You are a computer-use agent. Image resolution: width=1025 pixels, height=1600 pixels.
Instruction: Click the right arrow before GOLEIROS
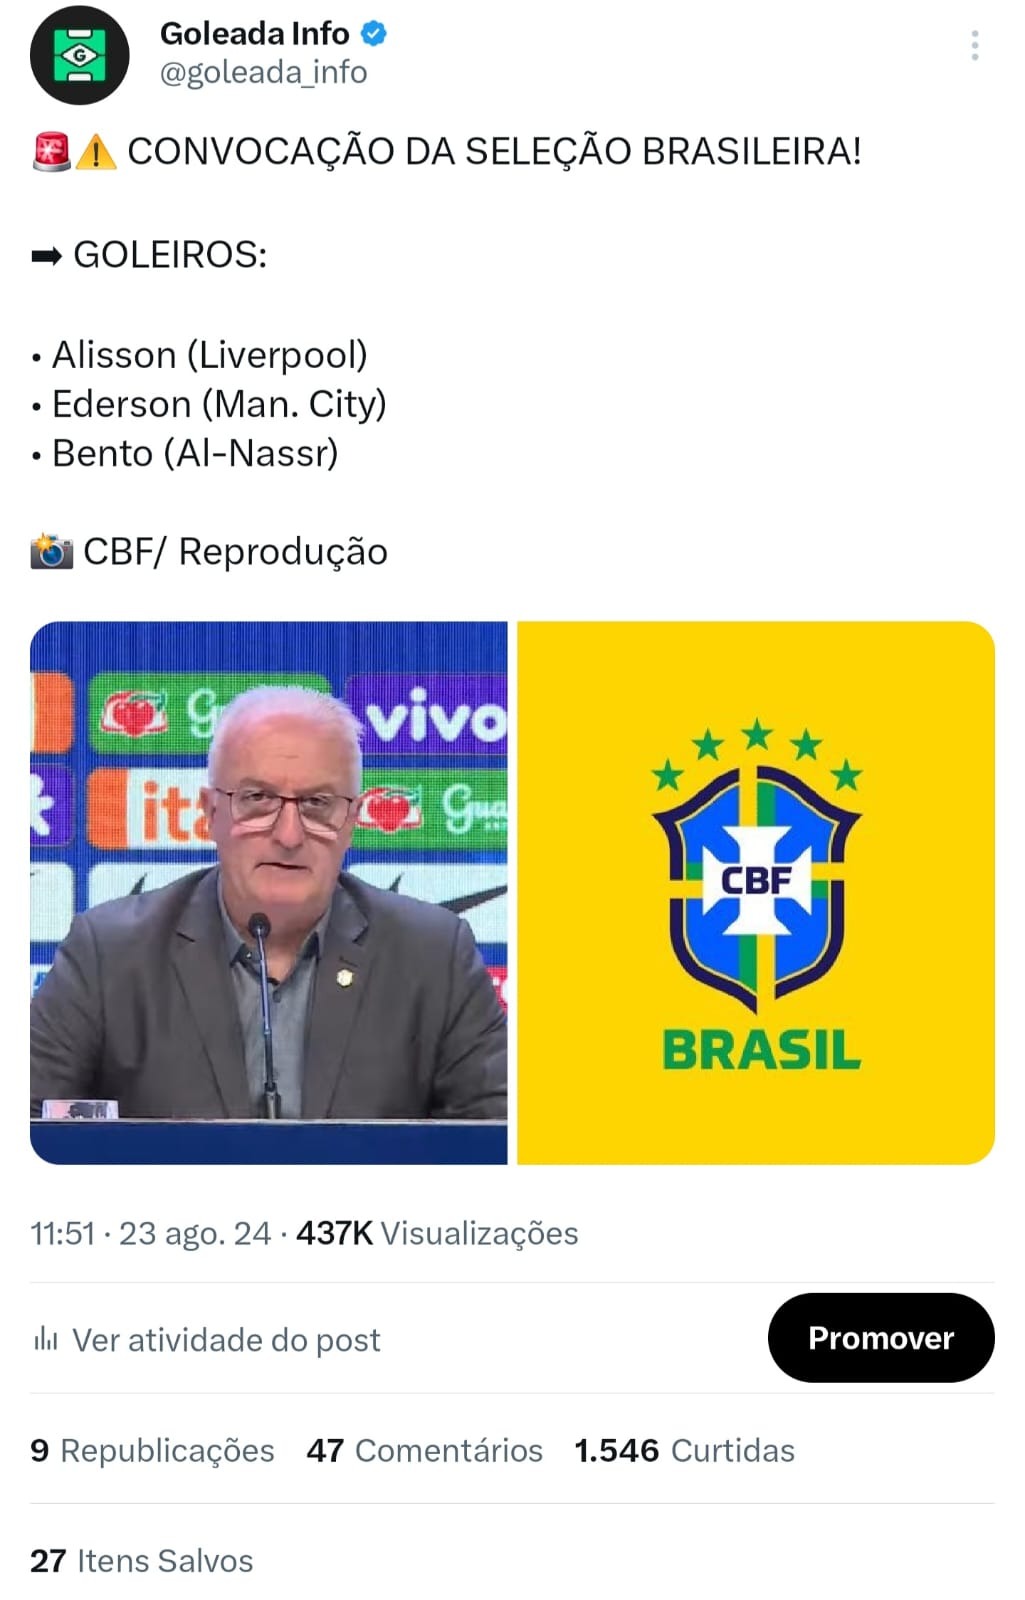(47, 256)
